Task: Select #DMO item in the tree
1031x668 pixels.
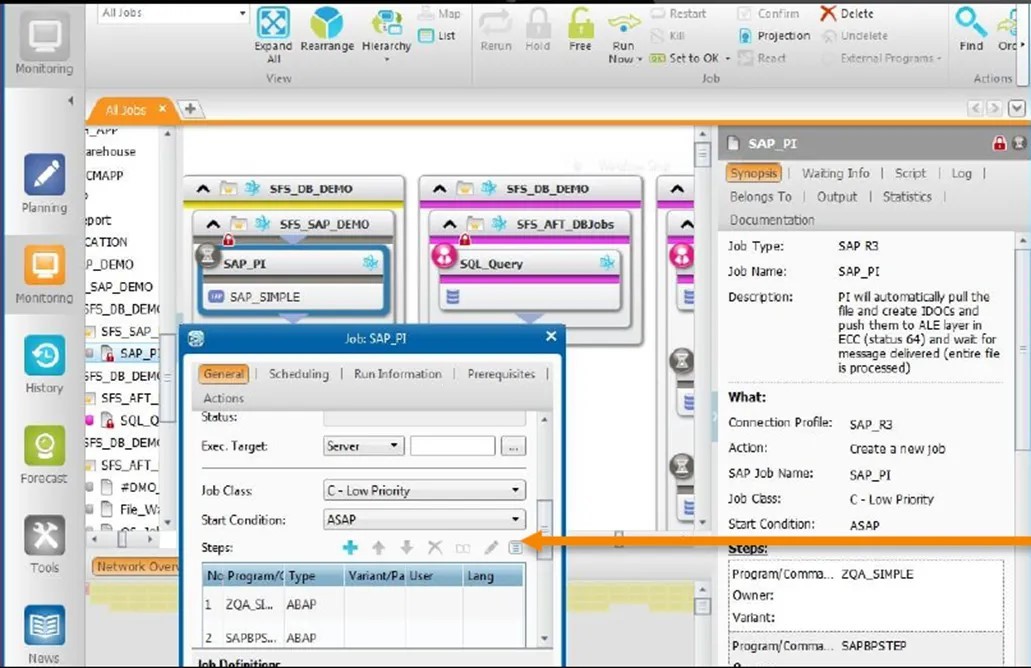Action: [x=139, y=487]
